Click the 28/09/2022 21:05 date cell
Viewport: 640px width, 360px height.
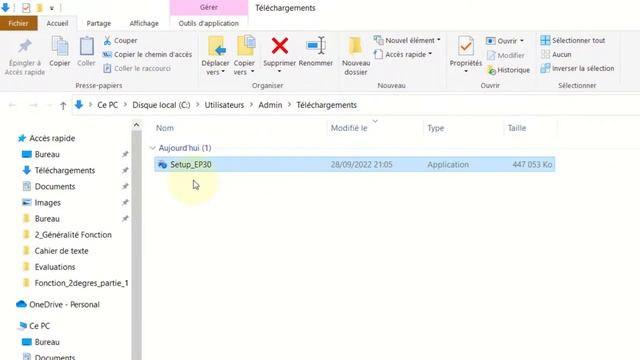click(361, 164)
